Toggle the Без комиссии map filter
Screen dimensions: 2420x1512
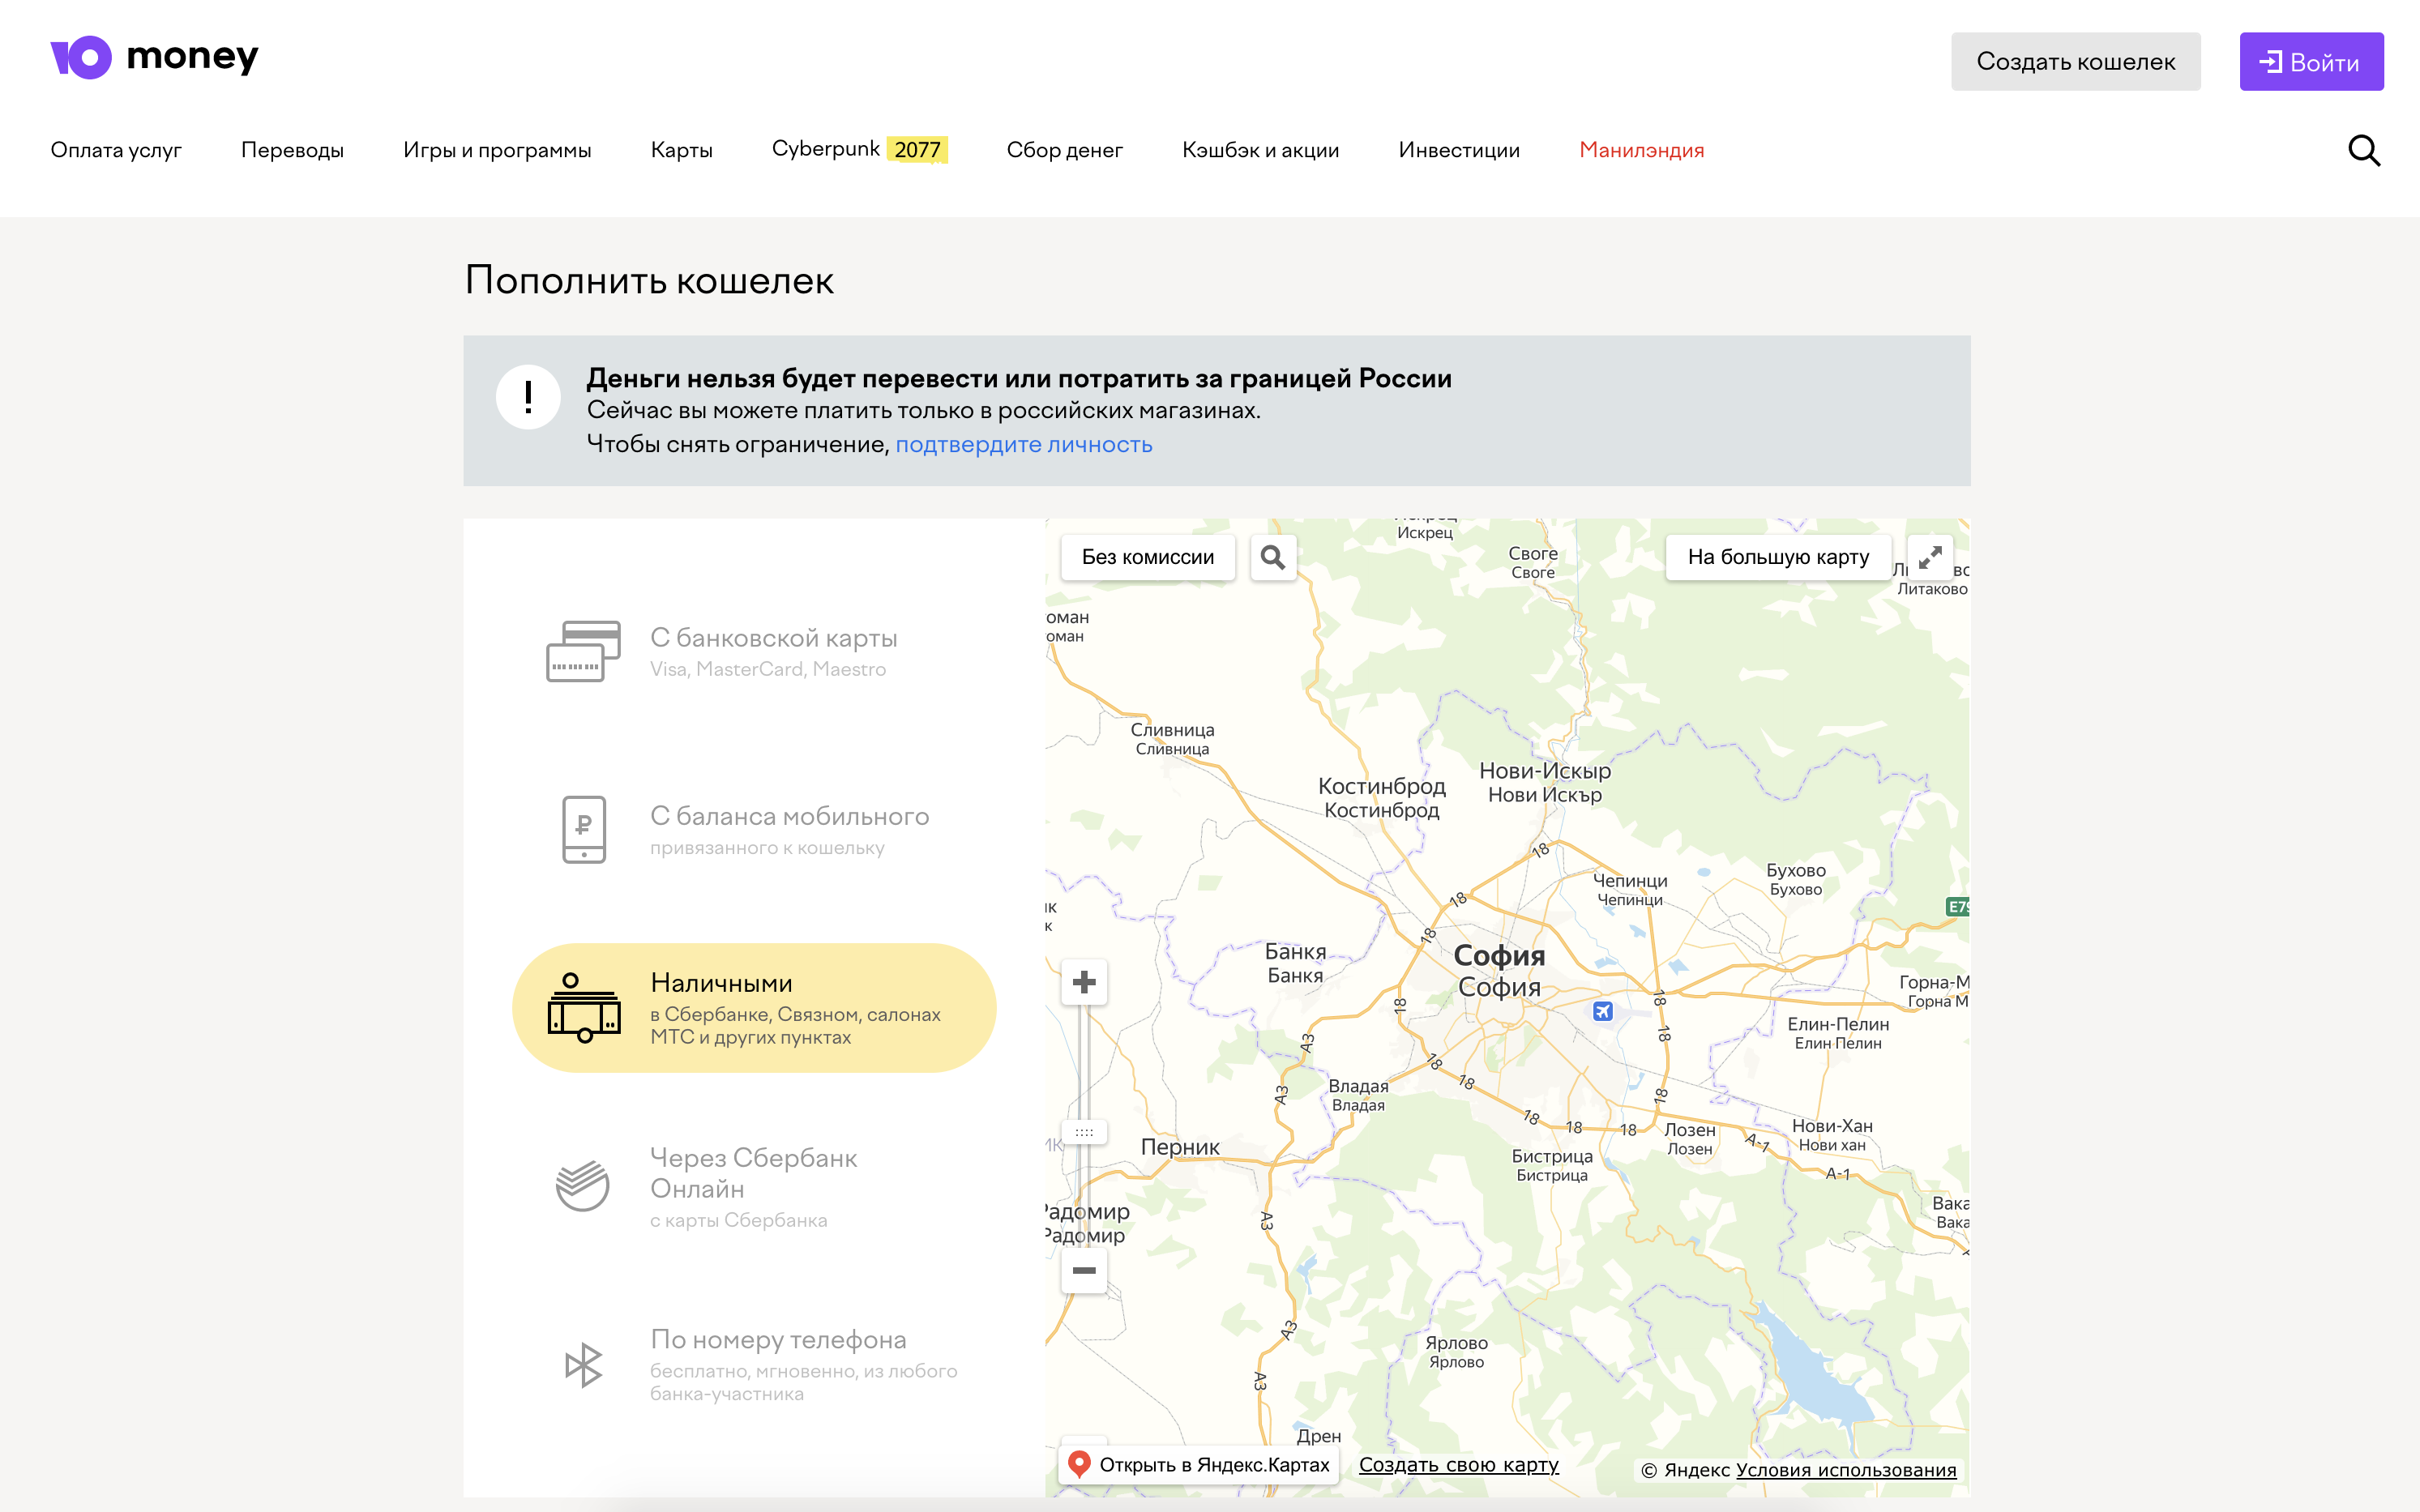coord(1148,557)
